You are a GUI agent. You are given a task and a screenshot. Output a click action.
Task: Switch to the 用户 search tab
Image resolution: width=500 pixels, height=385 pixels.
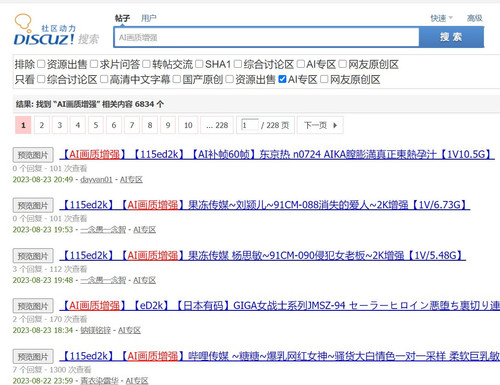click(x=148, y=18)
